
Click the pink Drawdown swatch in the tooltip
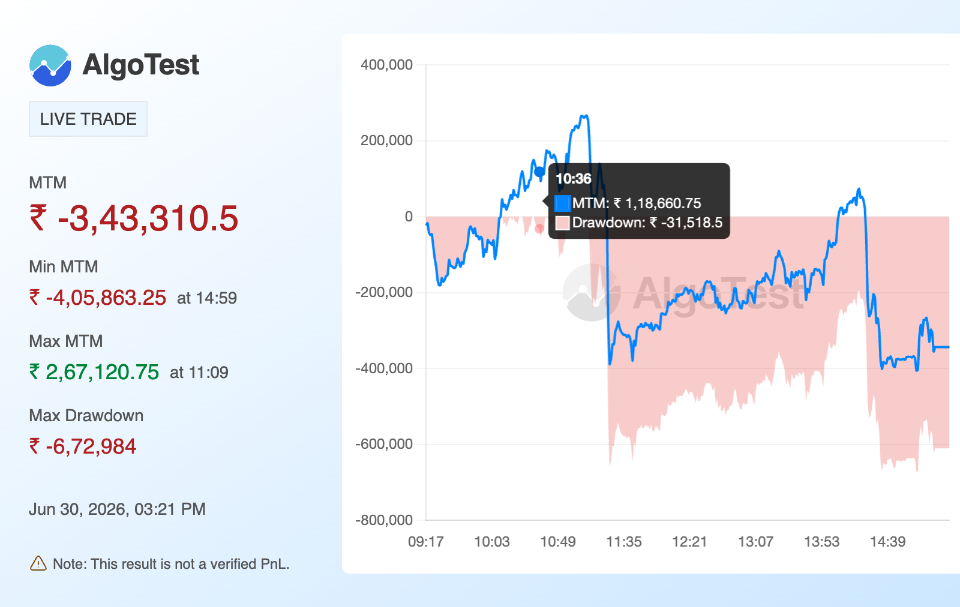(562, 223)
